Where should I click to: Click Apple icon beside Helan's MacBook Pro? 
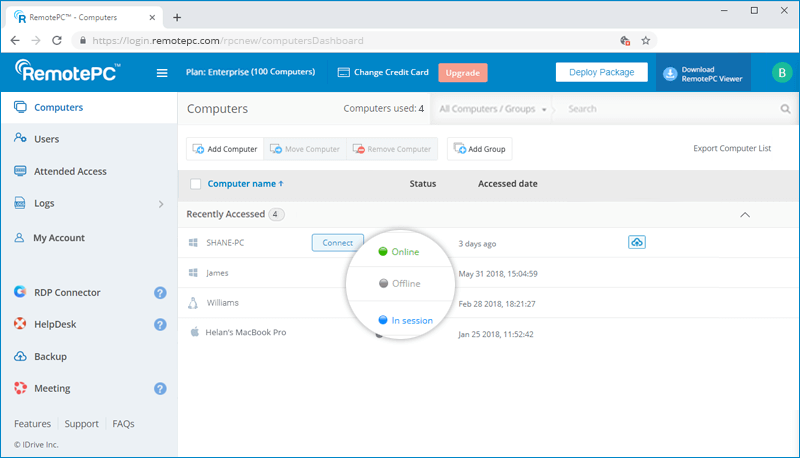(x=194, y=332)
